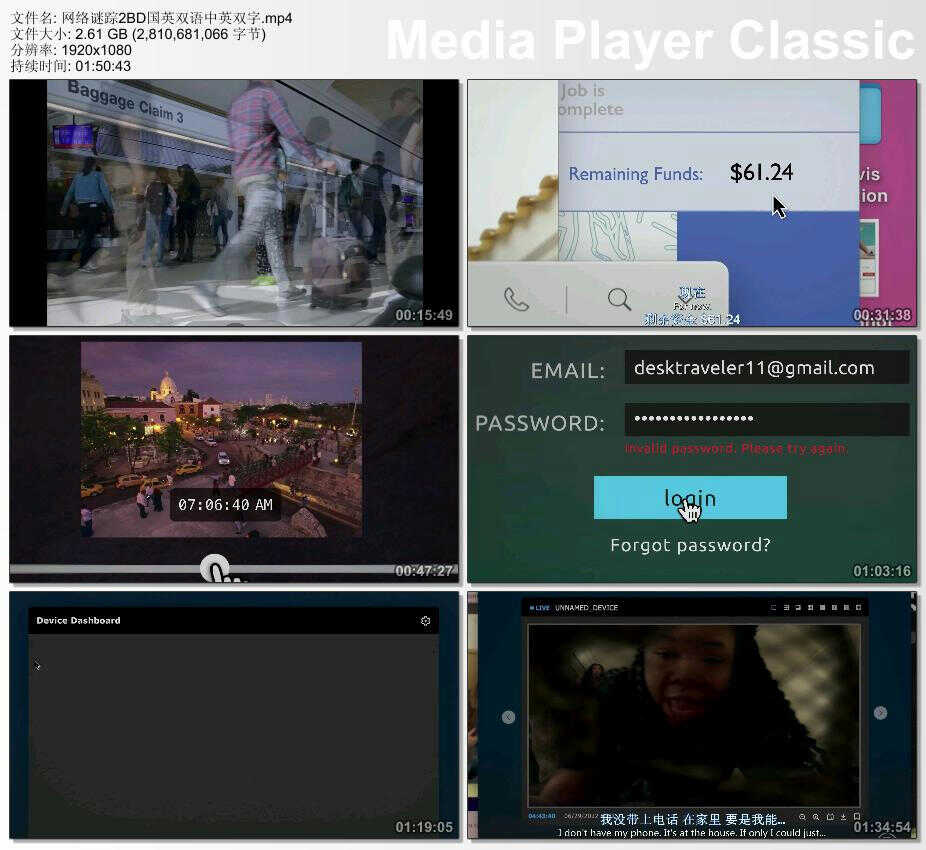The image size is (926, 850).
Task: Click the EMAIL input field
Action: [766, 368]
